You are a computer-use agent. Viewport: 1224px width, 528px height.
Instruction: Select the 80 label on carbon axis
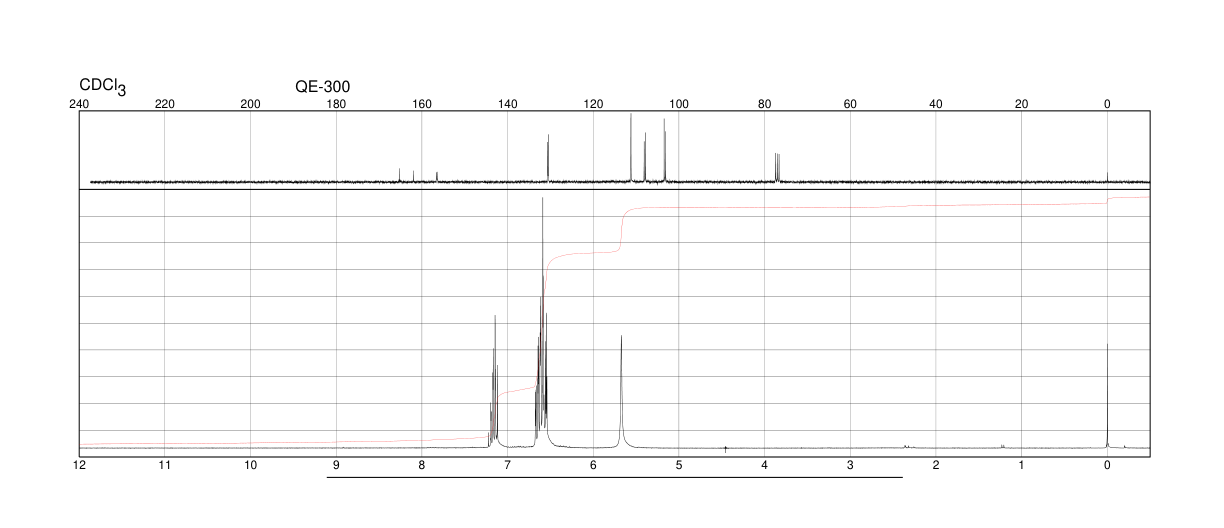pyautogui.click(x=765, y=104)
